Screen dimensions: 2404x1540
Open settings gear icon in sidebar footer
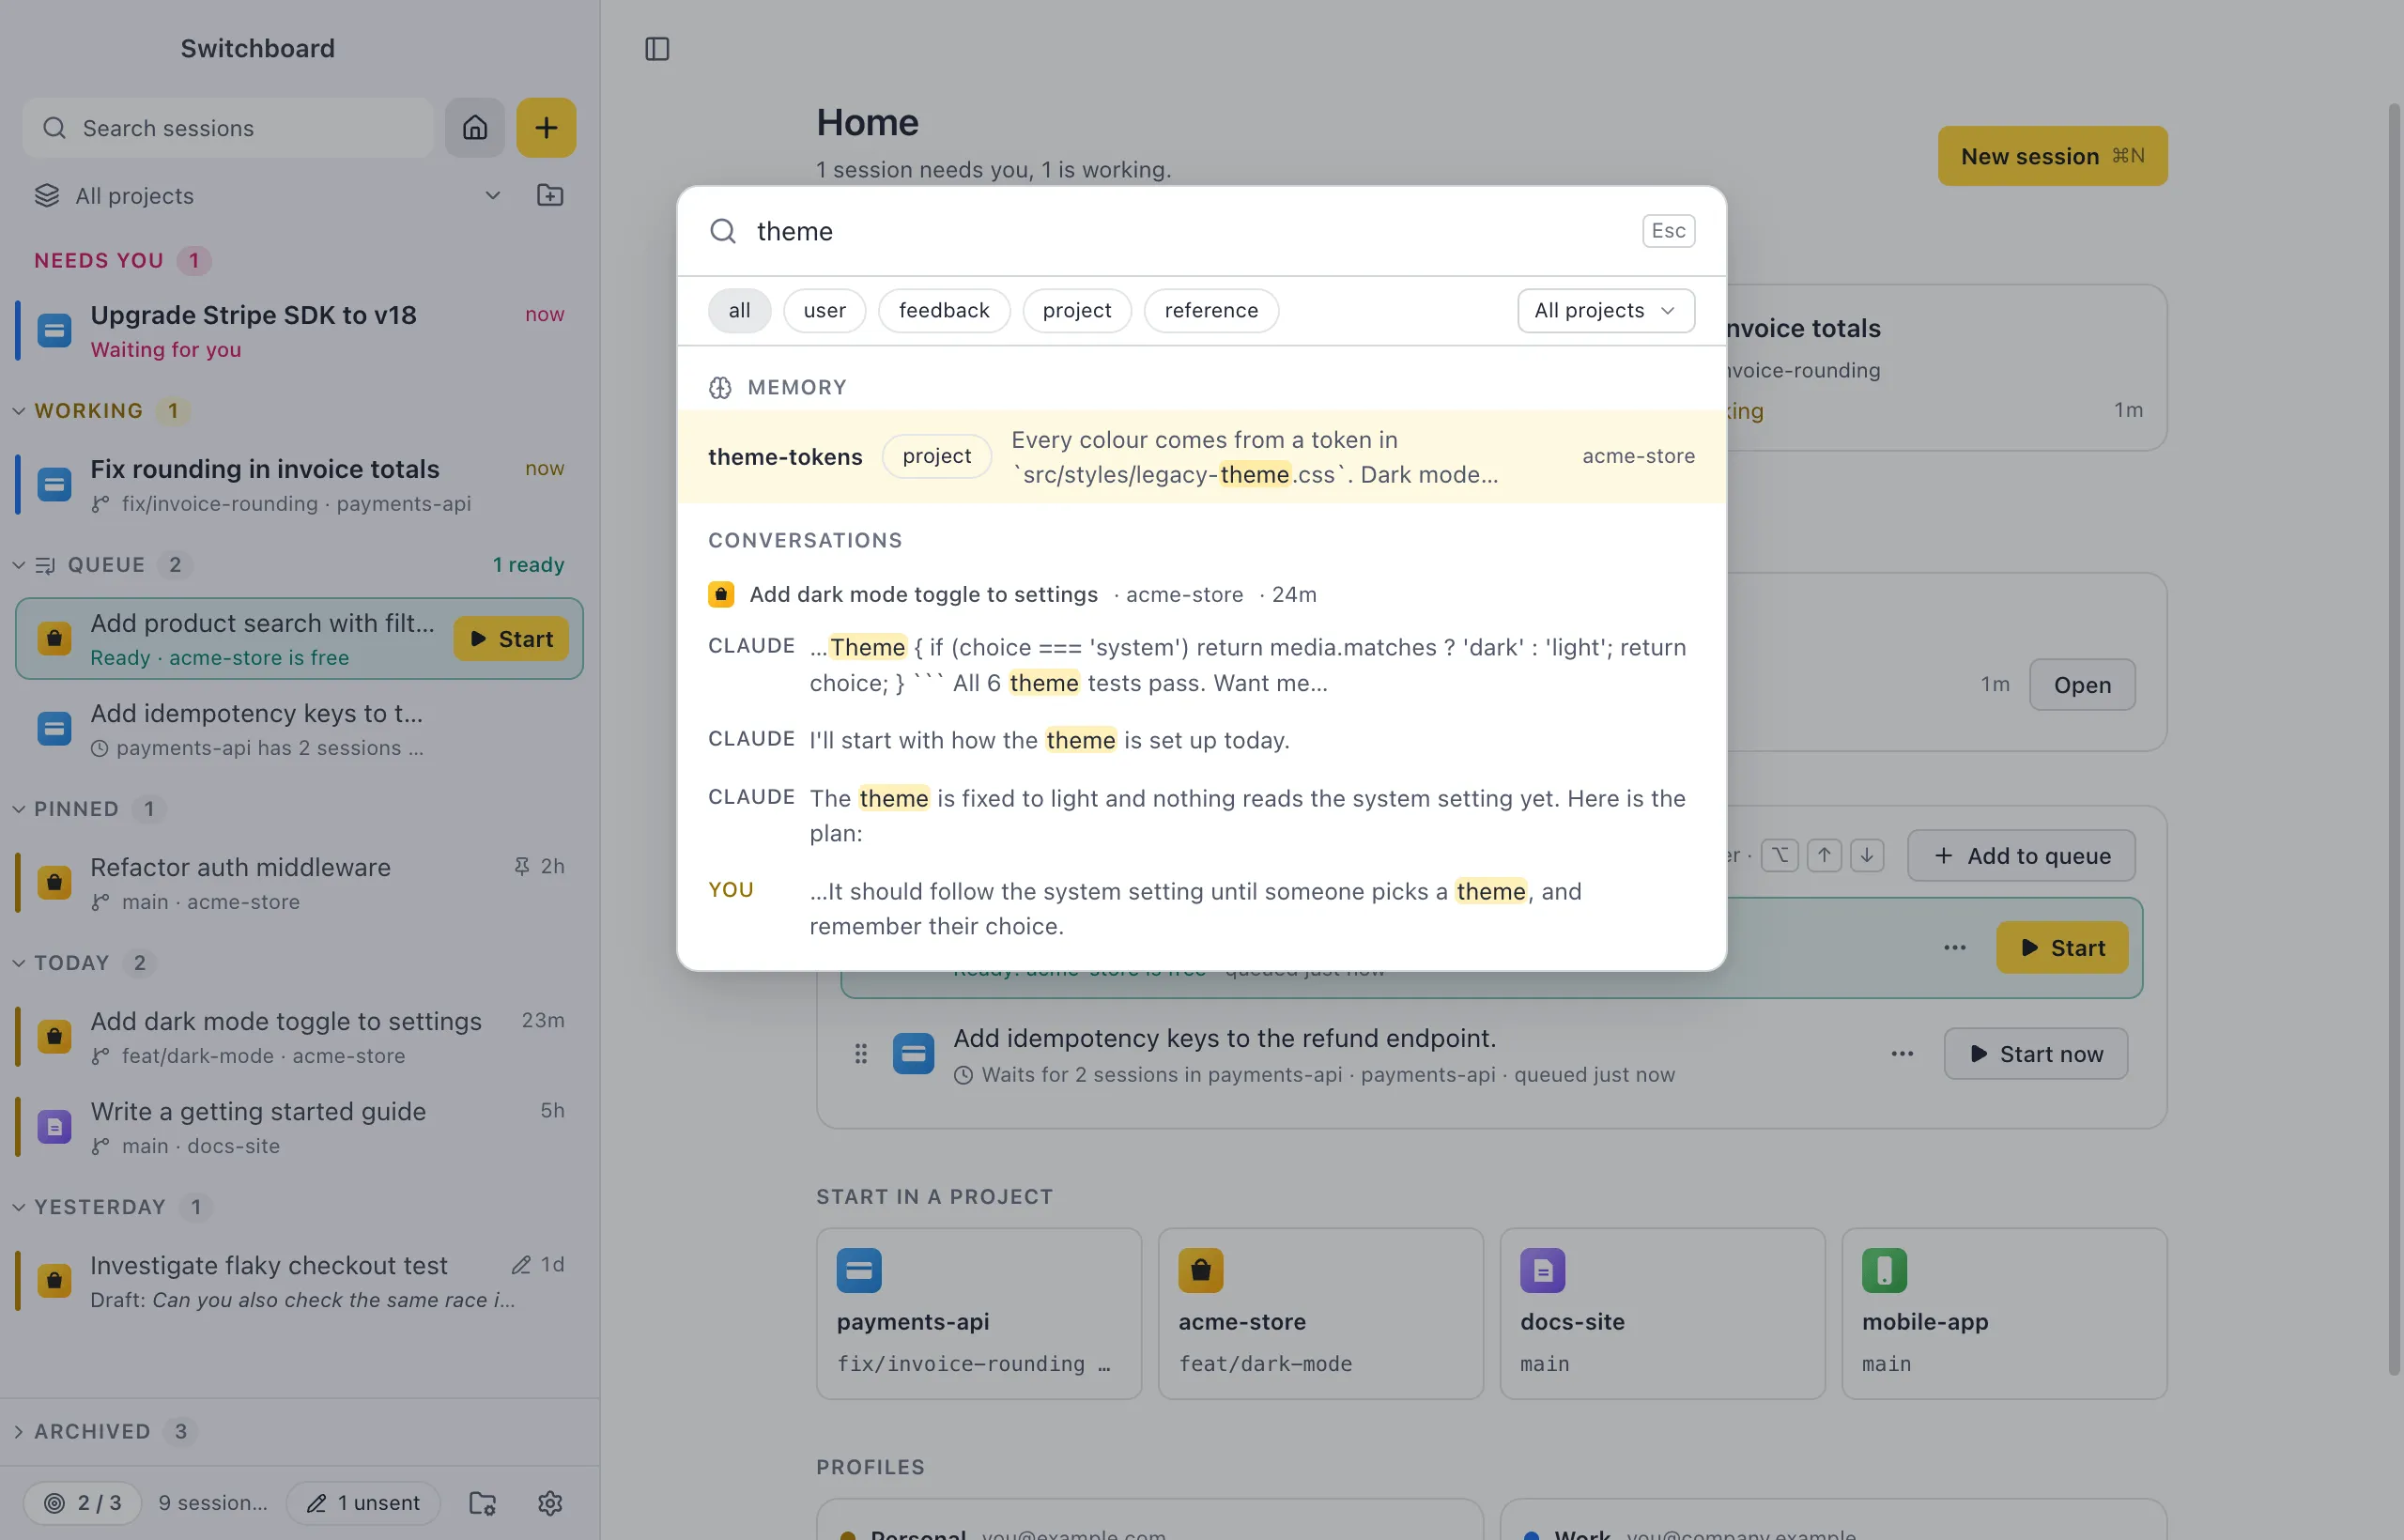(550, 1503)
